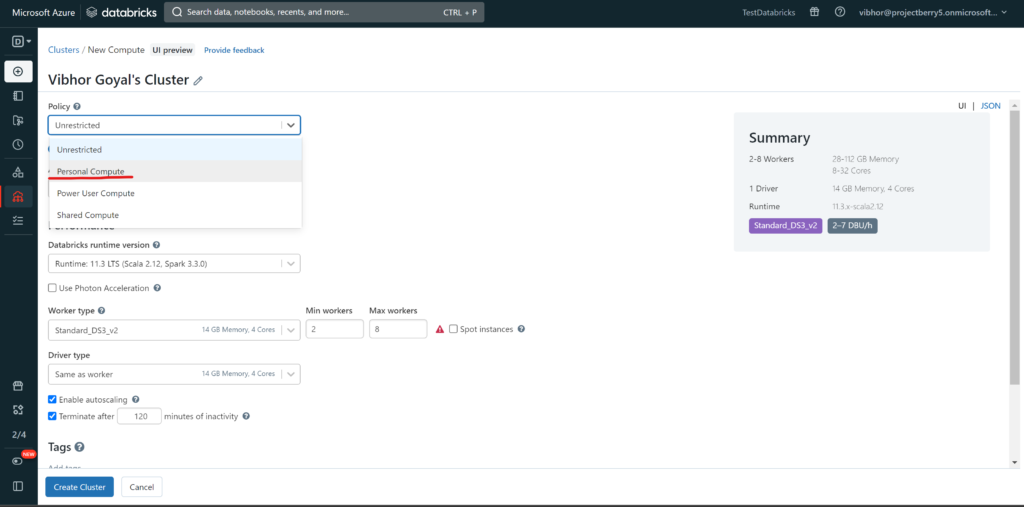Select Shared Compute policy option
Viewport: 1024px width, 507px height.
[175, 215]
